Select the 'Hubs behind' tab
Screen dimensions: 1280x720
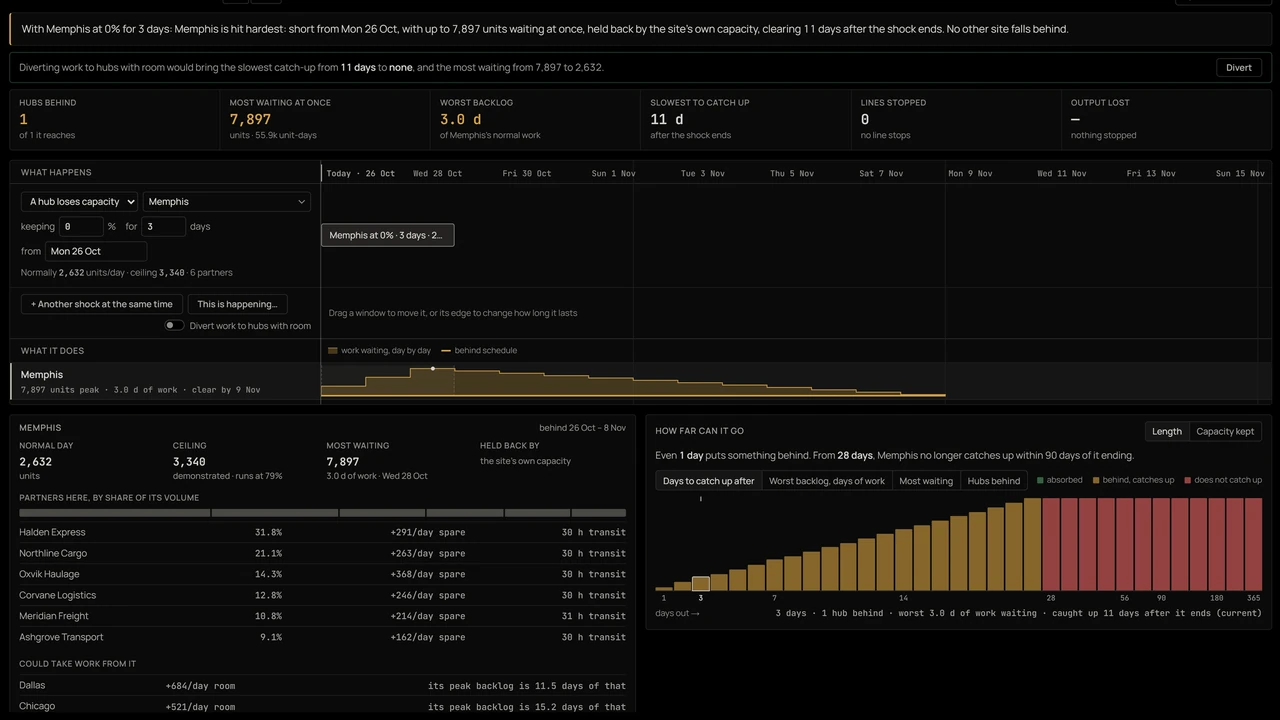994,481
